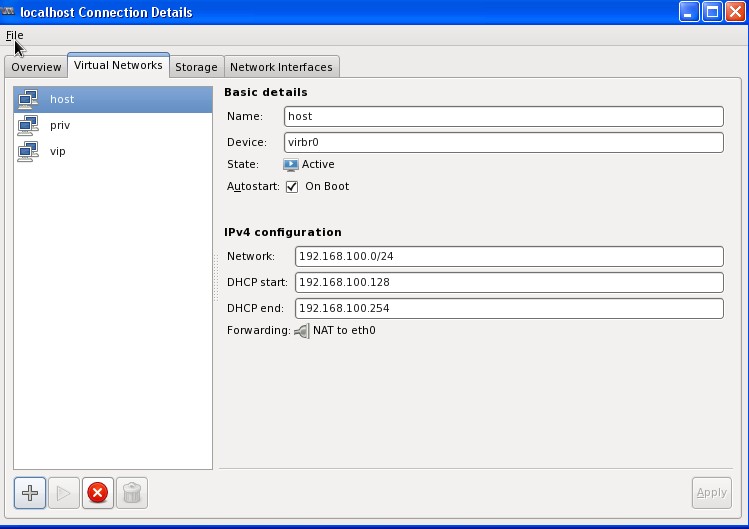Open the Network Interfaces tab
This screenshot has height=529, width=749.
281,67
